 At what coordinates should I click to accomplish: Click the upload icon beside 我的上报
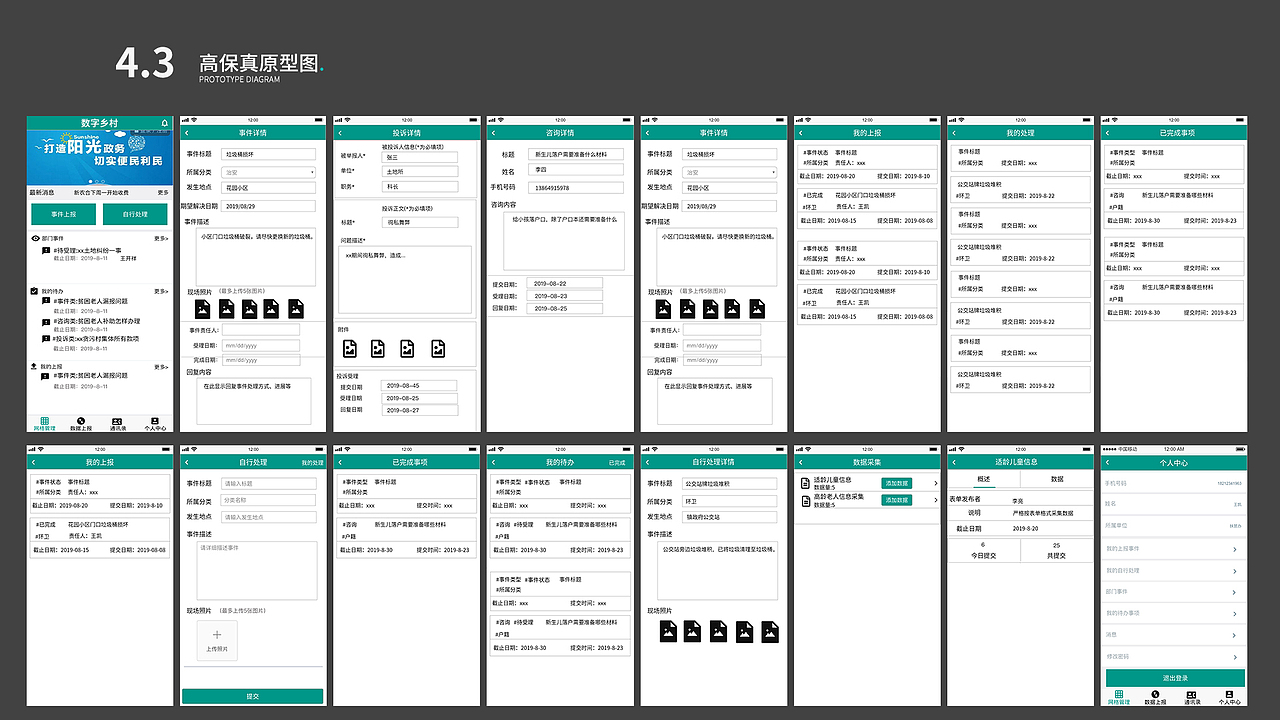click(34, 366)
